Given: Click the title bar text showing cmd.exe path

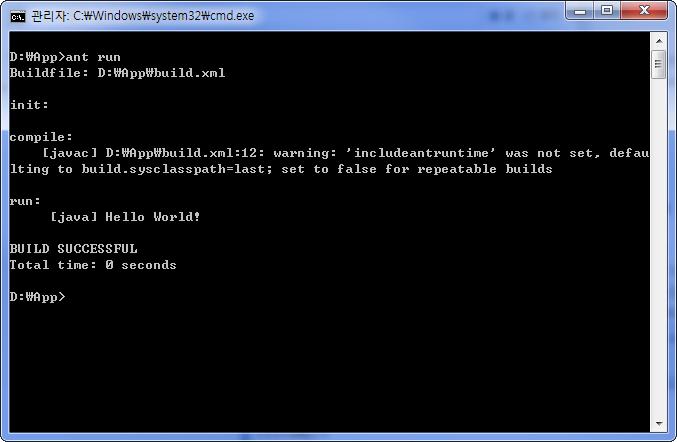Looking at the screenshot, I should tap(142, 16).
